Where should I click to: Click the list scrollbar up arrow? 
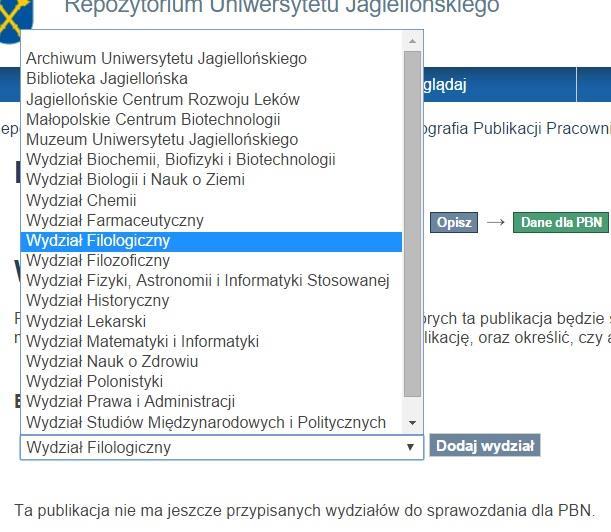(413, 41)
